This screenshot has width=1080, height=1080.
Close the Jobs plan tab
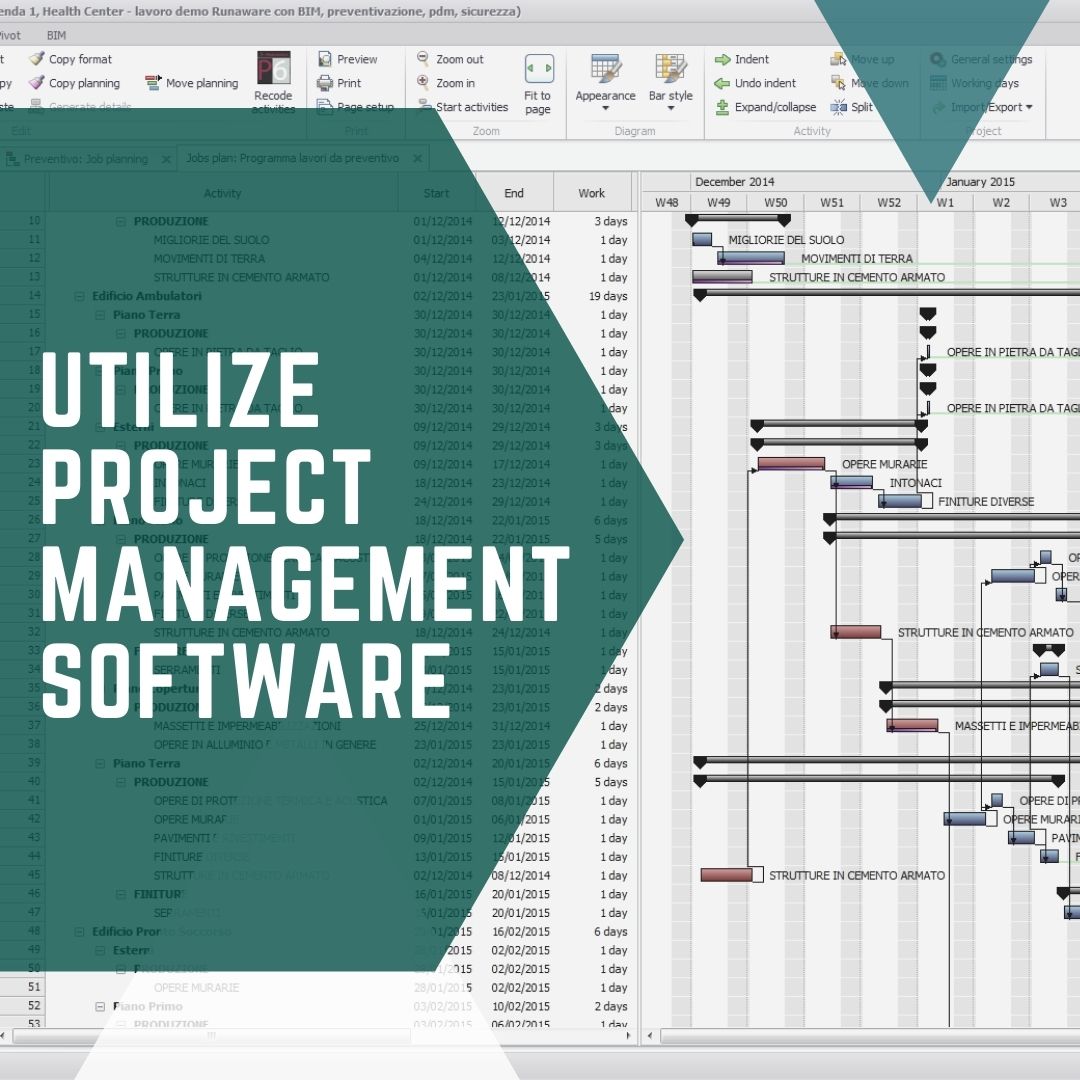(418, 158)
